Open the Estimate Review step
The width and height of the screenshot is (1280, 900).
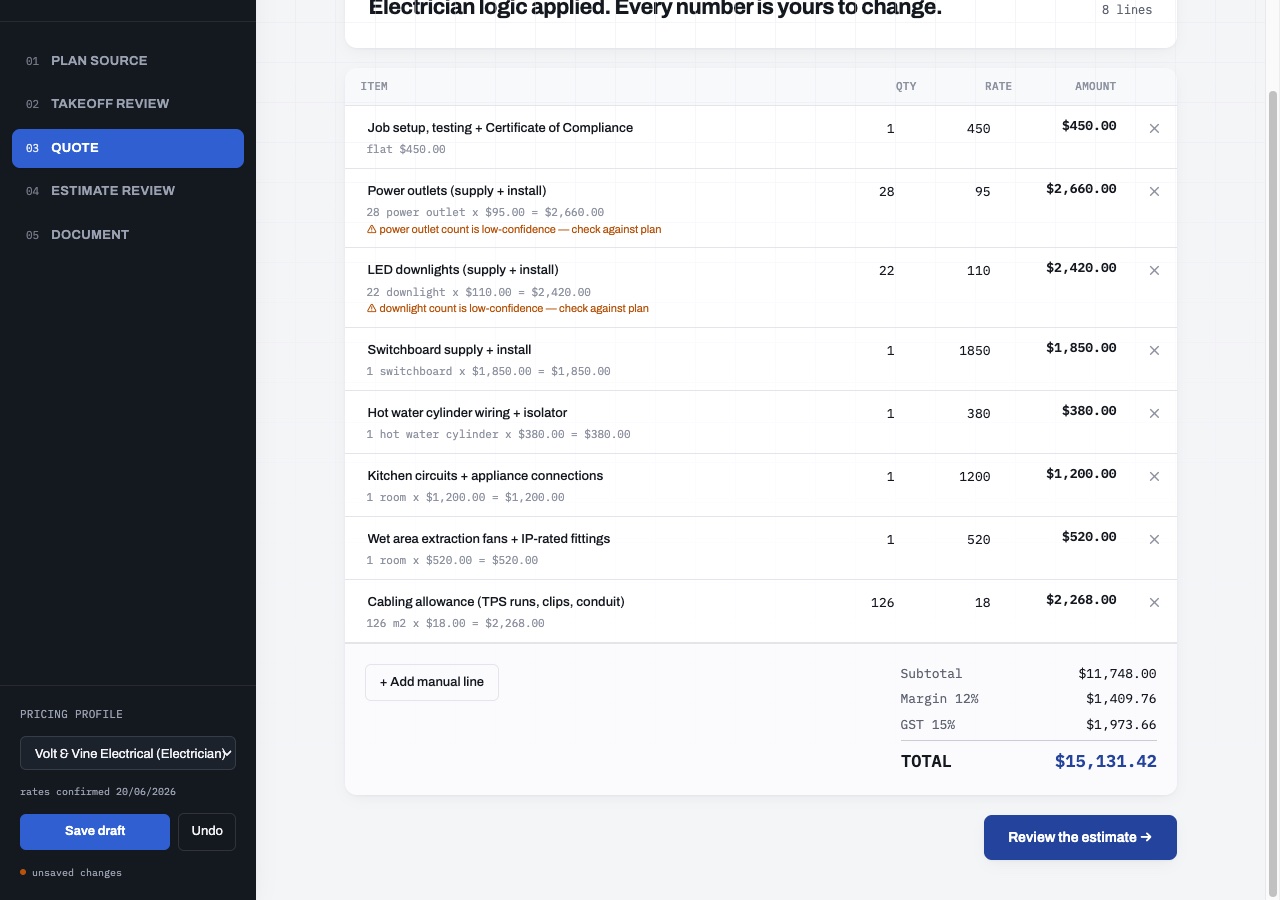point(128,191)
